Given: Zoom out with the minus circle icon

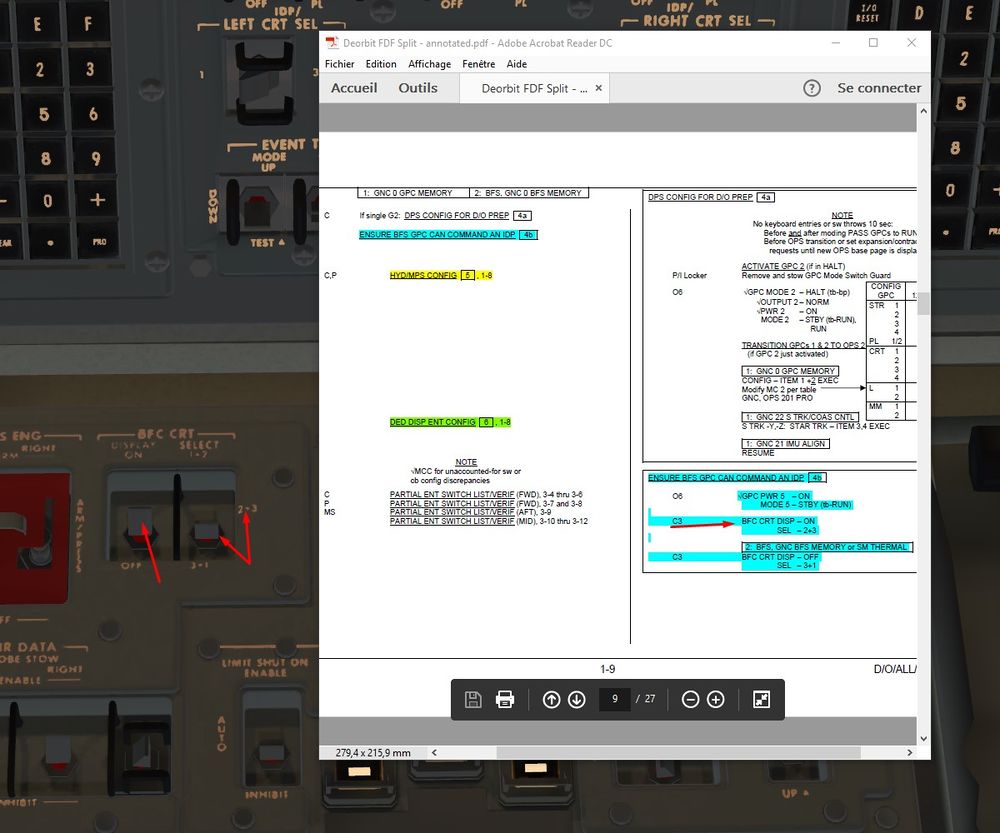Looking at the screenshot, I should (x=690, y=700).
